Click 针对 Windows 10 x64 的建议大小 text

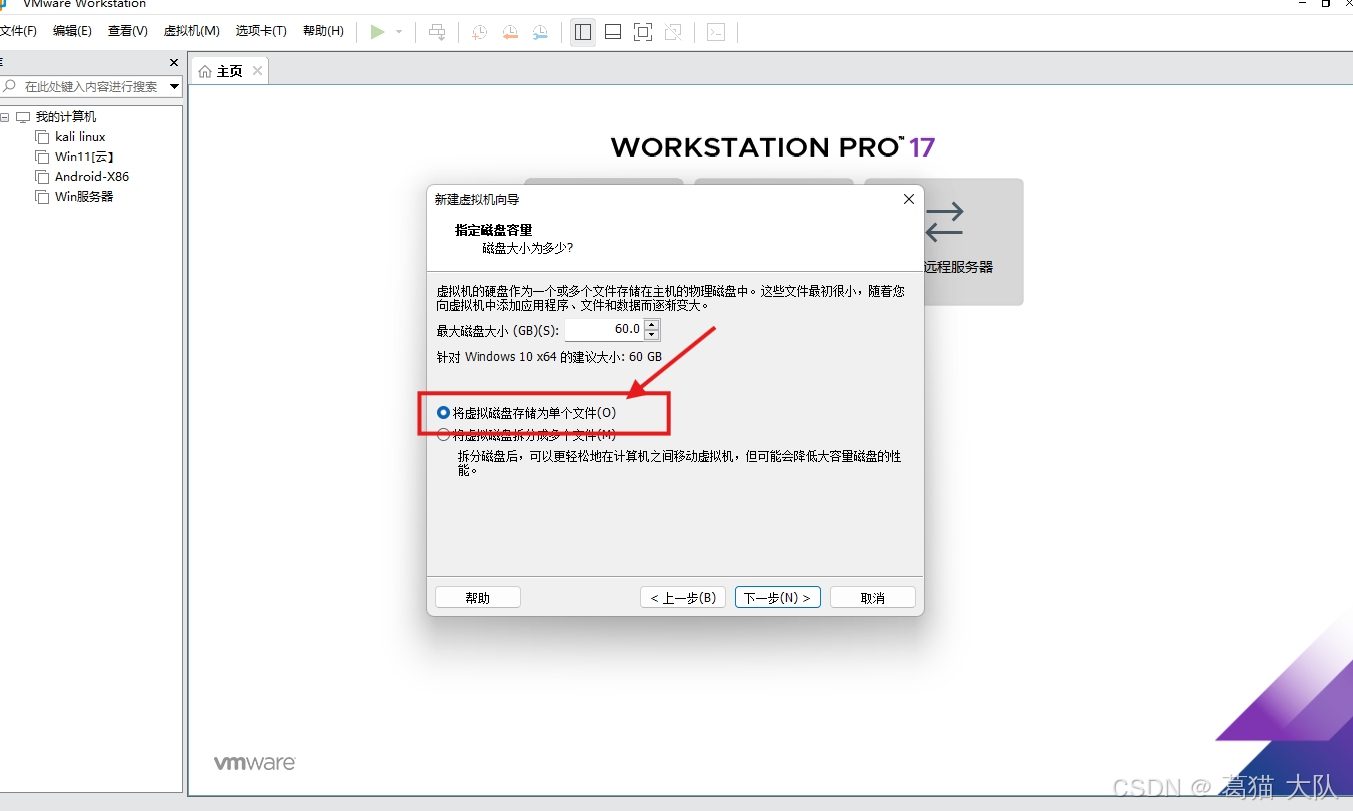(549, 356)
